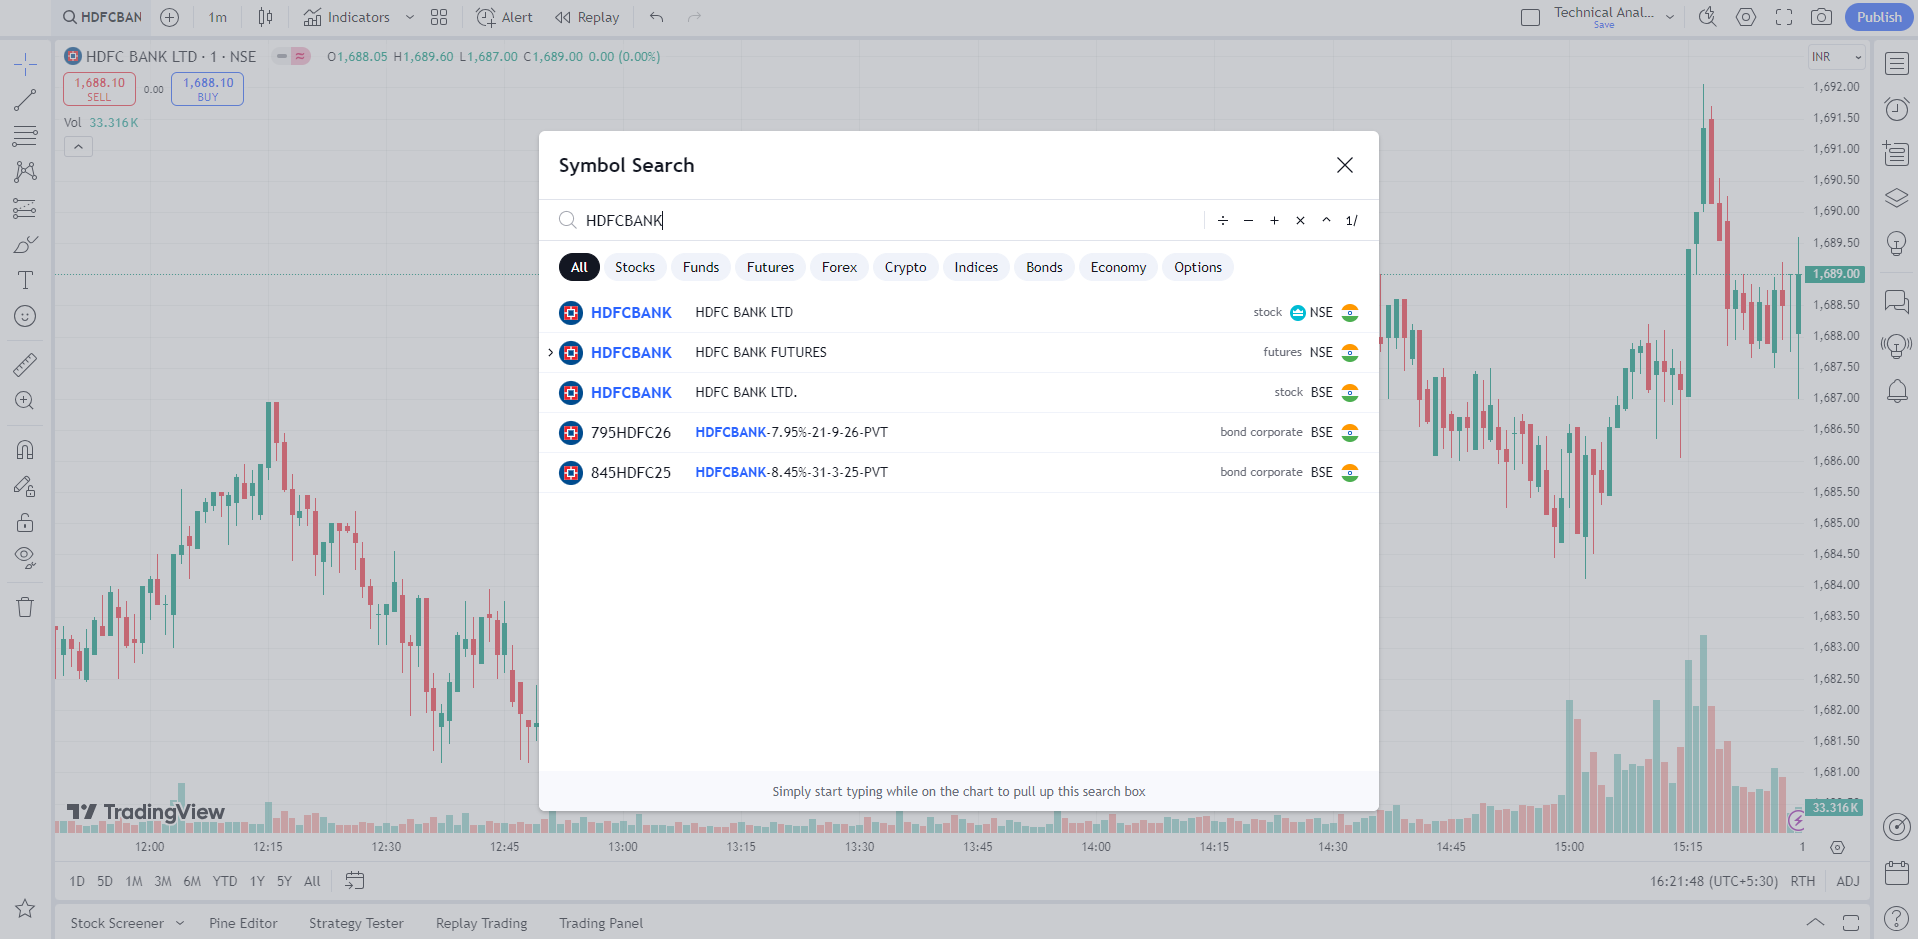Open the alerts clock panel
Image resolution: width=1918 pixels, height=939 pixels.
point(1896,109)
